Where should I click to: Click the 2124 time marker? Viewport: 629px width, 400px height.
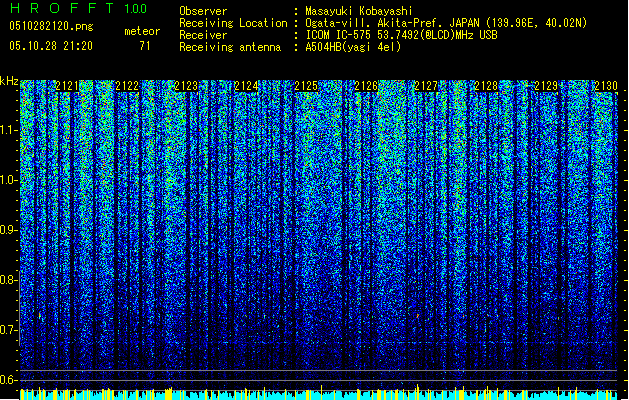coord(246,86)
